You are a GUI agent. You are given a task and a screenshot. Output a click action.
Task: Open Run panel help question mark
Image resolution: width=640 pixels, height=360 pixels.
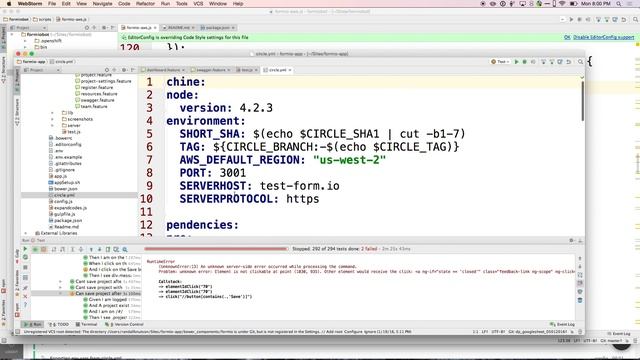click(25, 305)
